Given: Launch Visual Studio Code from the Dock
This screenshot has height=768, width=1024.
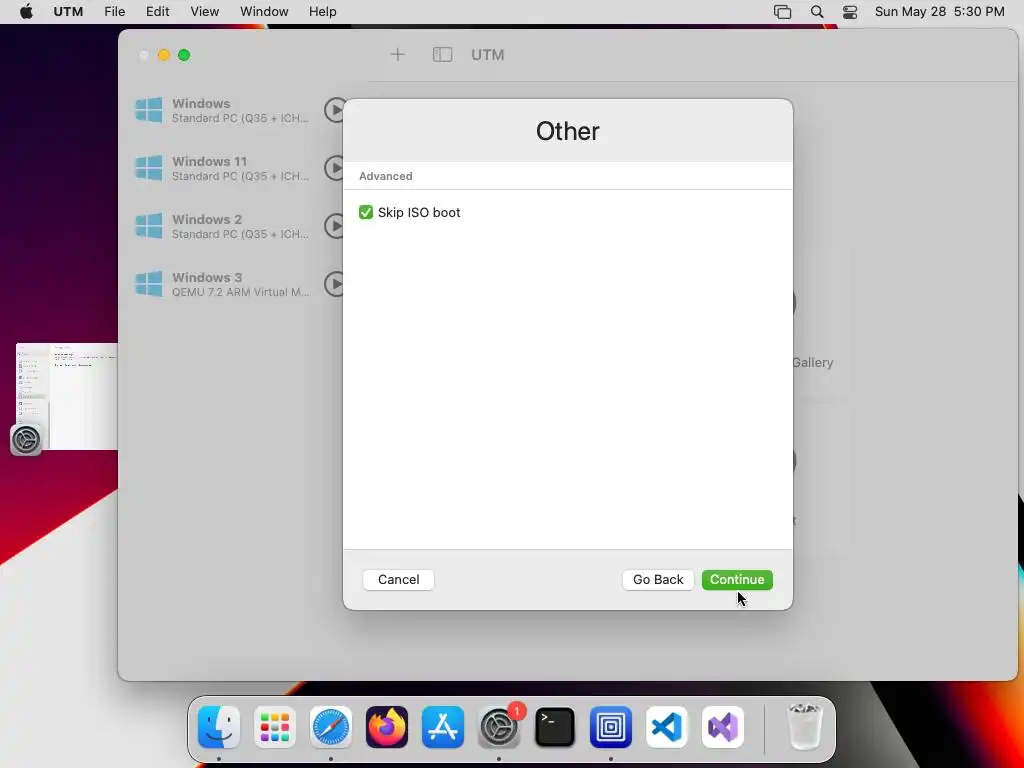Looking at the screenshot, I should [667, 727].
